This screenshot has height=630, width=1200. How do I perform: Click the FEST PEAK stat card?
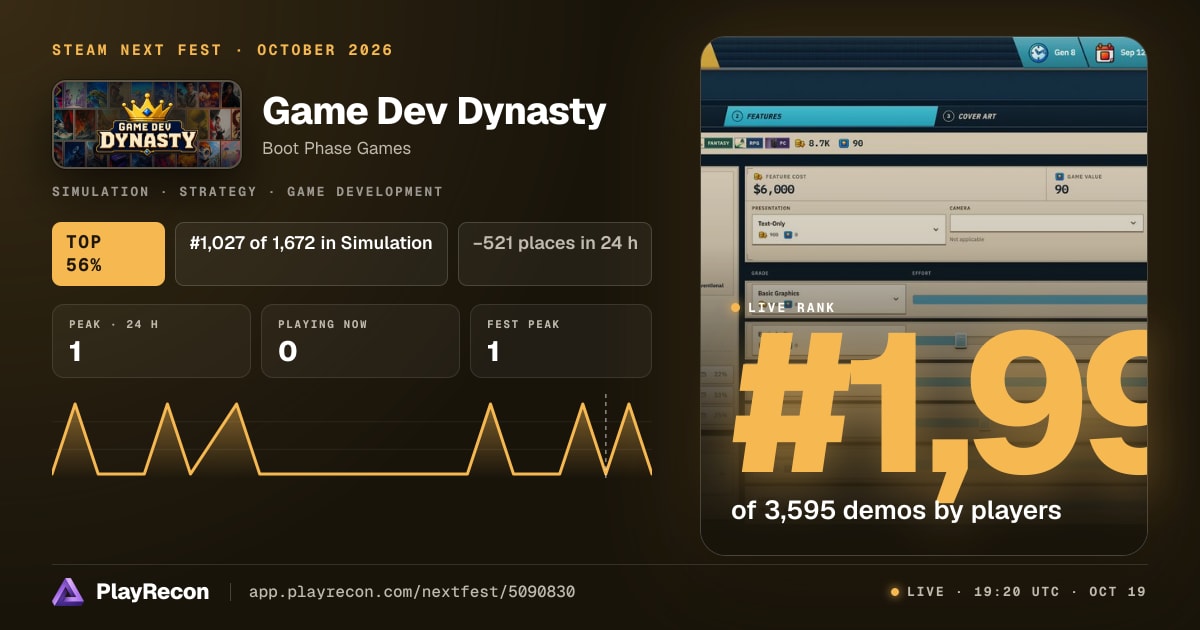click(x=561, y=341)
